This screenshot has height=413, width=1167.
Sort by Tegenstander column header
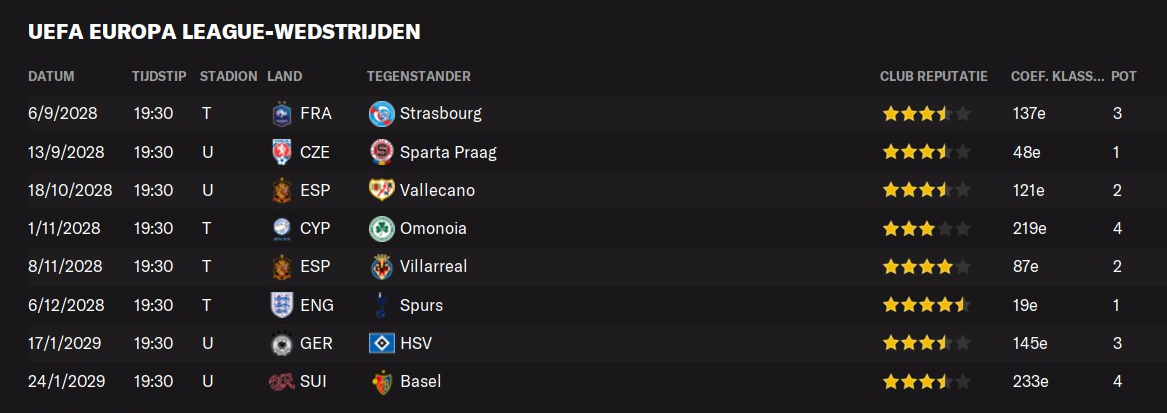[418, 77]
